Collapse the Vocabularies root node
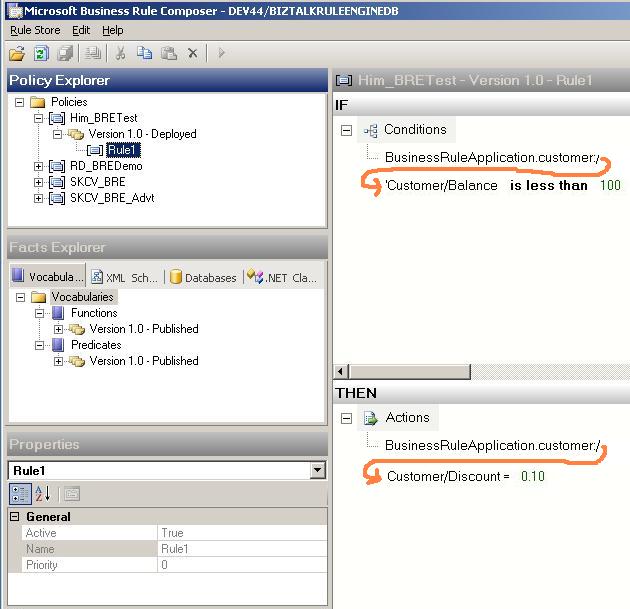 click(20, 297)
